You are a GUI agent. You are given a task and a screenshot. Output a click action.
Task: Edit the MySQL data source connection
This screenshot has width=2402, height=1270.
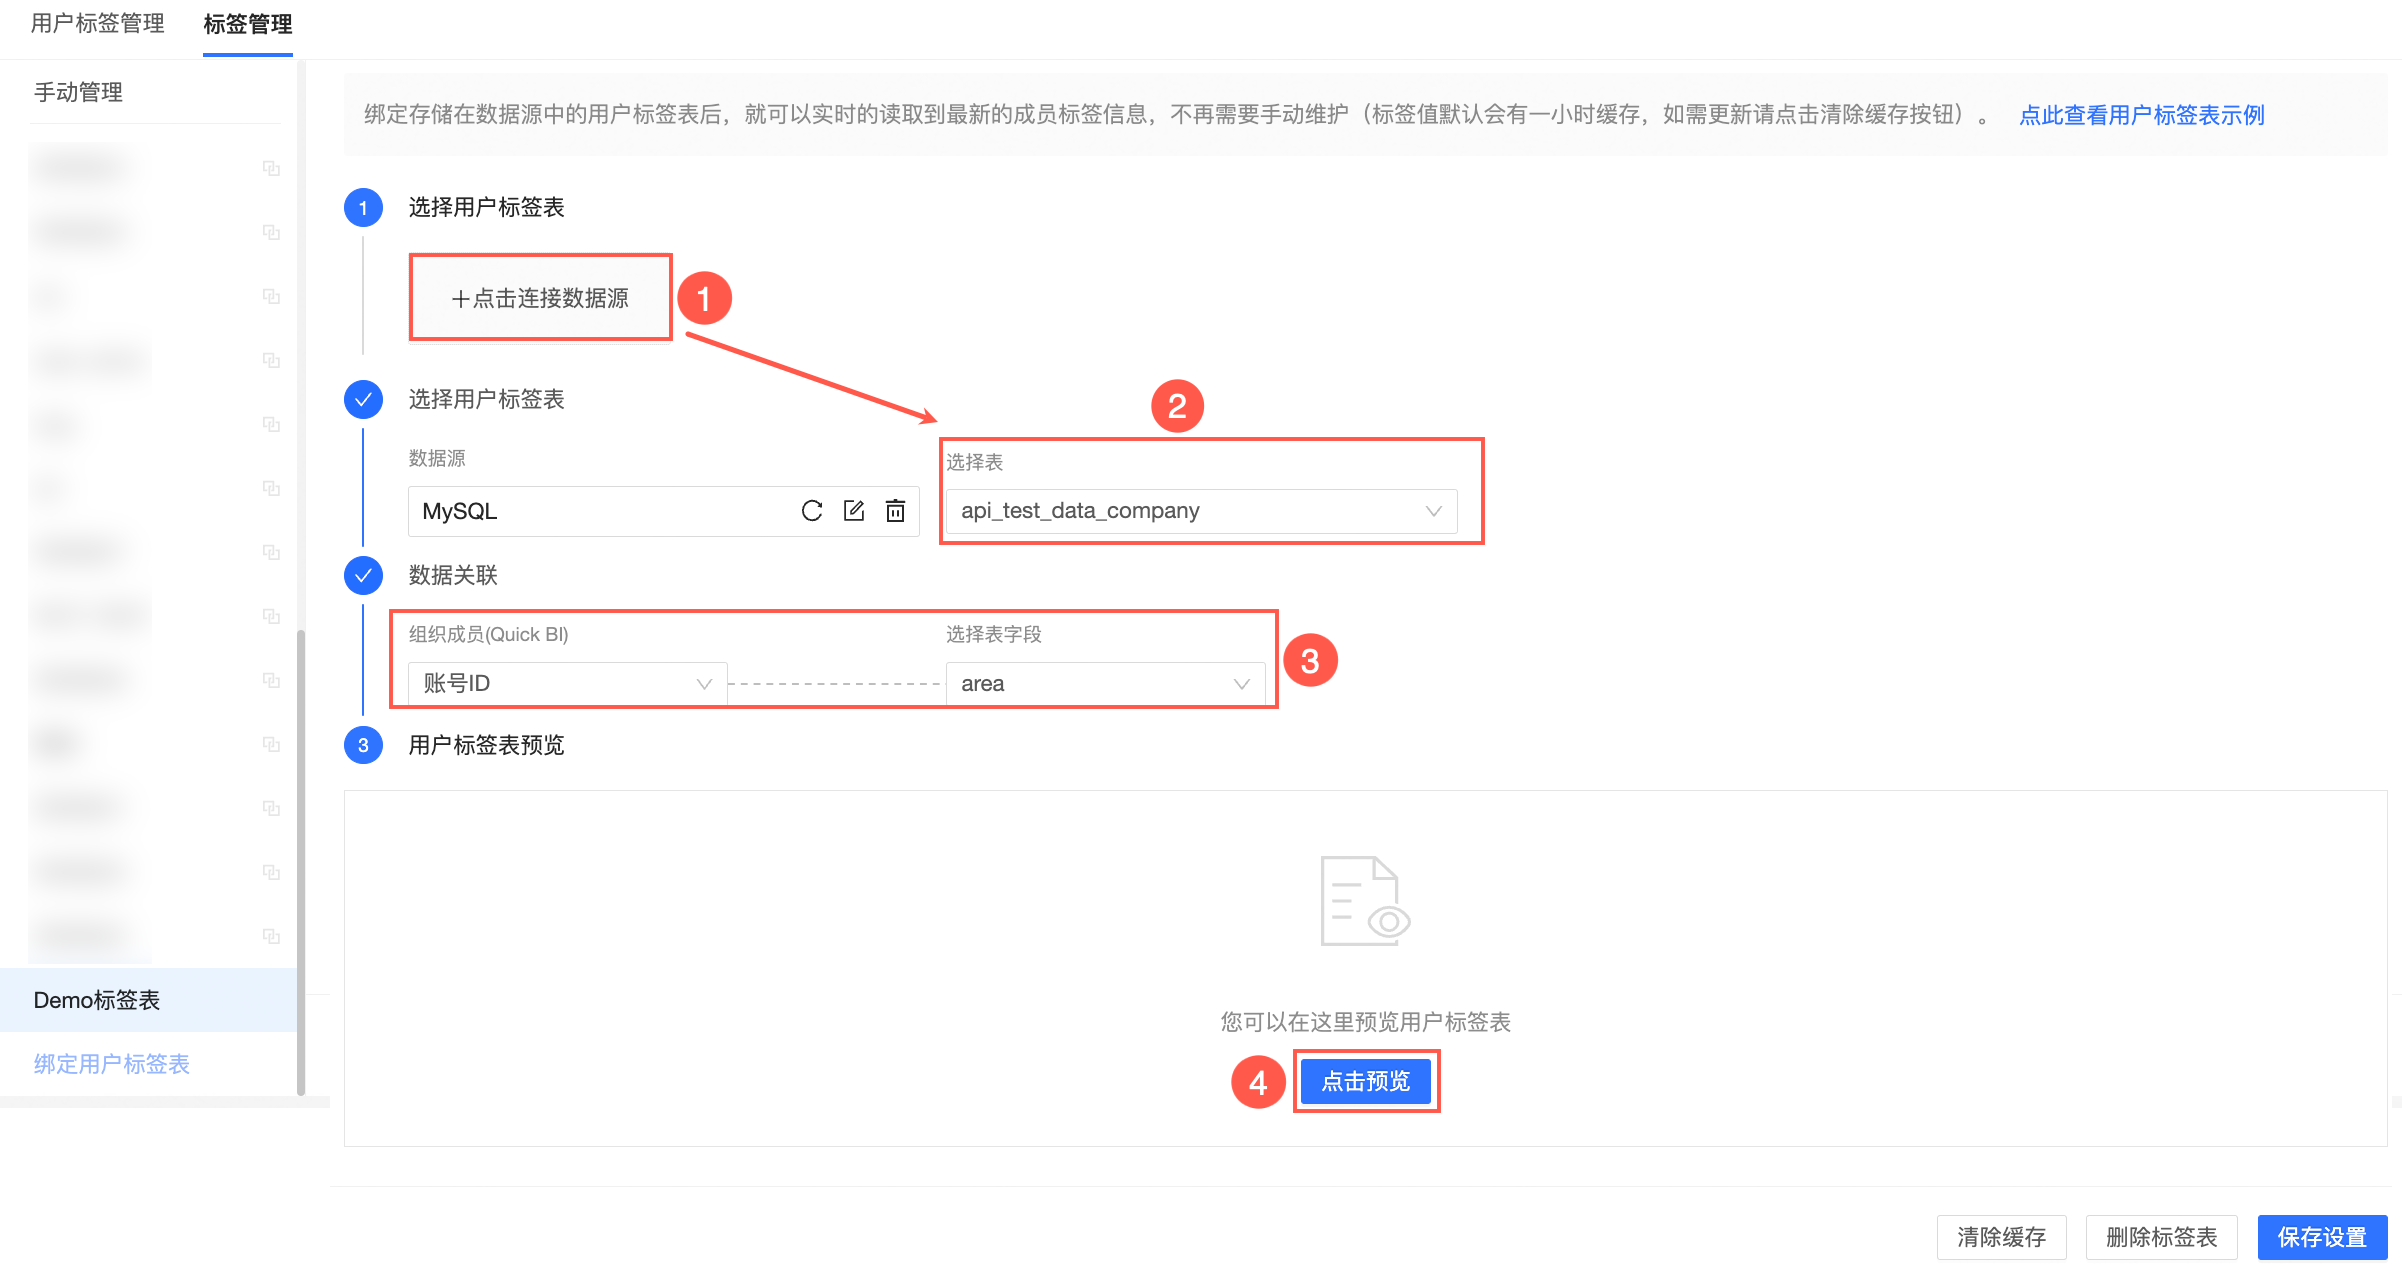853,511
